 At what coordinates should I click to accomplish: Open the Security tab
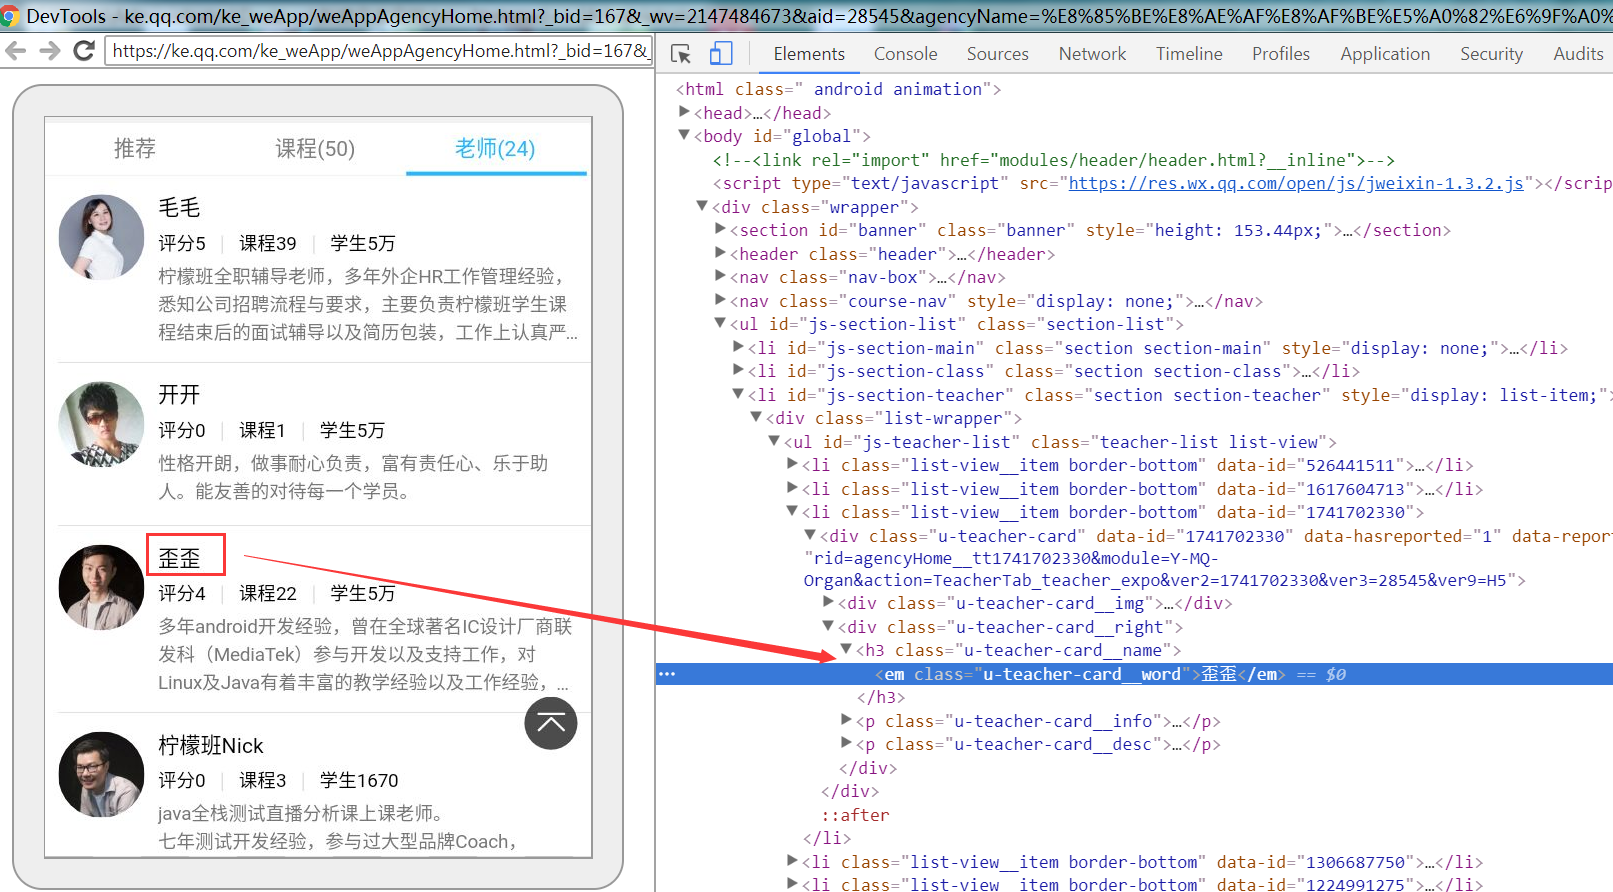1491,54
